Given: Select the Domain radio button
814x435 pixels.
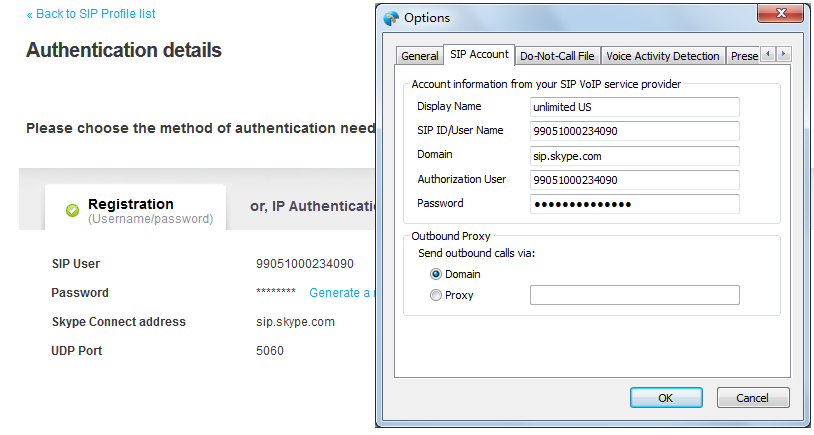Looking at the screenshot, I should click(x=436, y=274).
